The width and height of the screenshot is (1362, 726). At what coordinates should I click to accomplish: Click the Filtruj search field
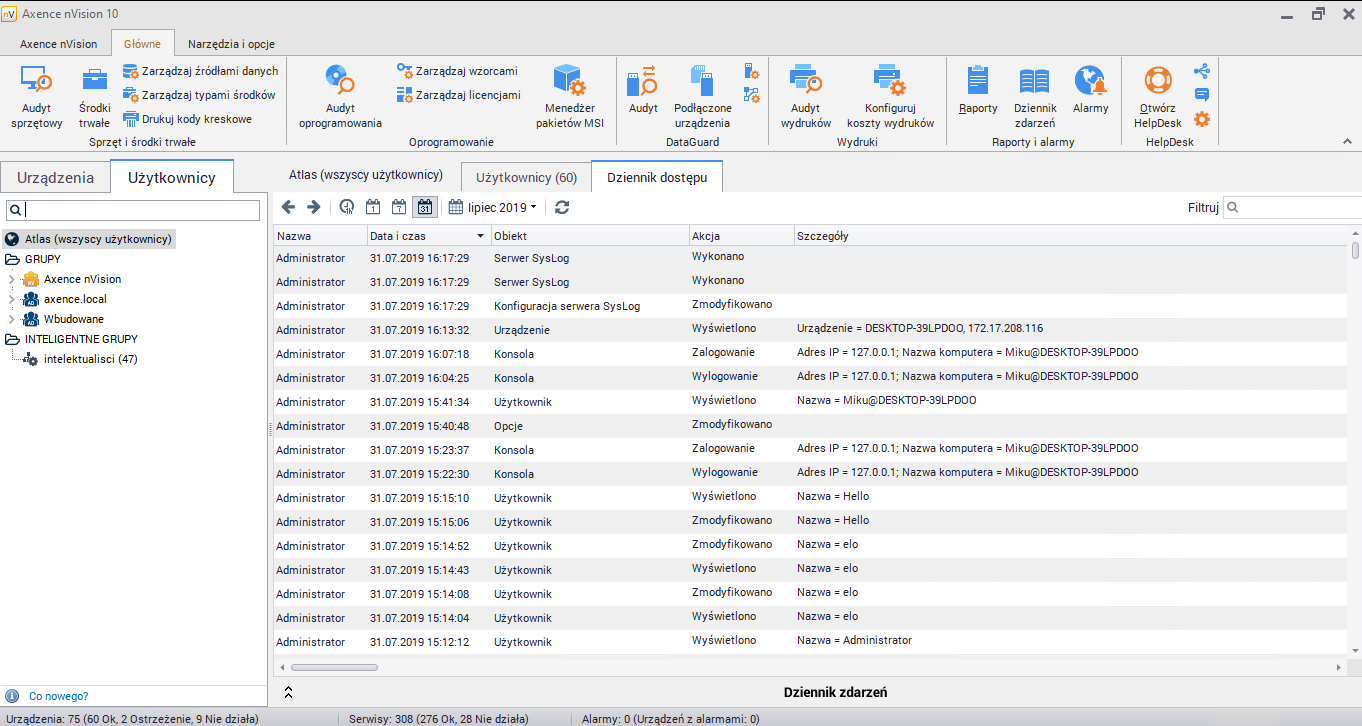[1296, 207]
